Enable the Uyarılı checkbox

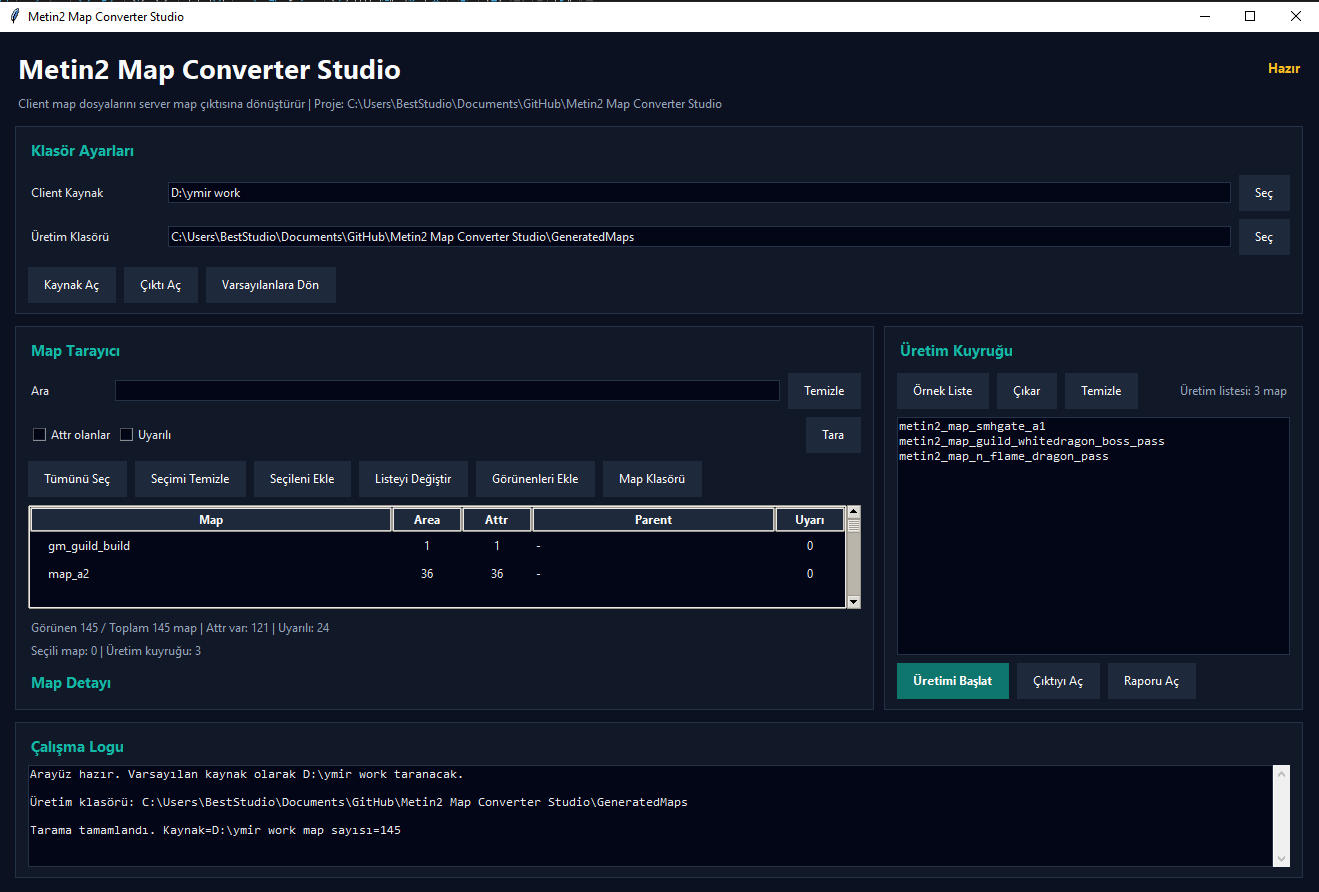coord(127,435)
